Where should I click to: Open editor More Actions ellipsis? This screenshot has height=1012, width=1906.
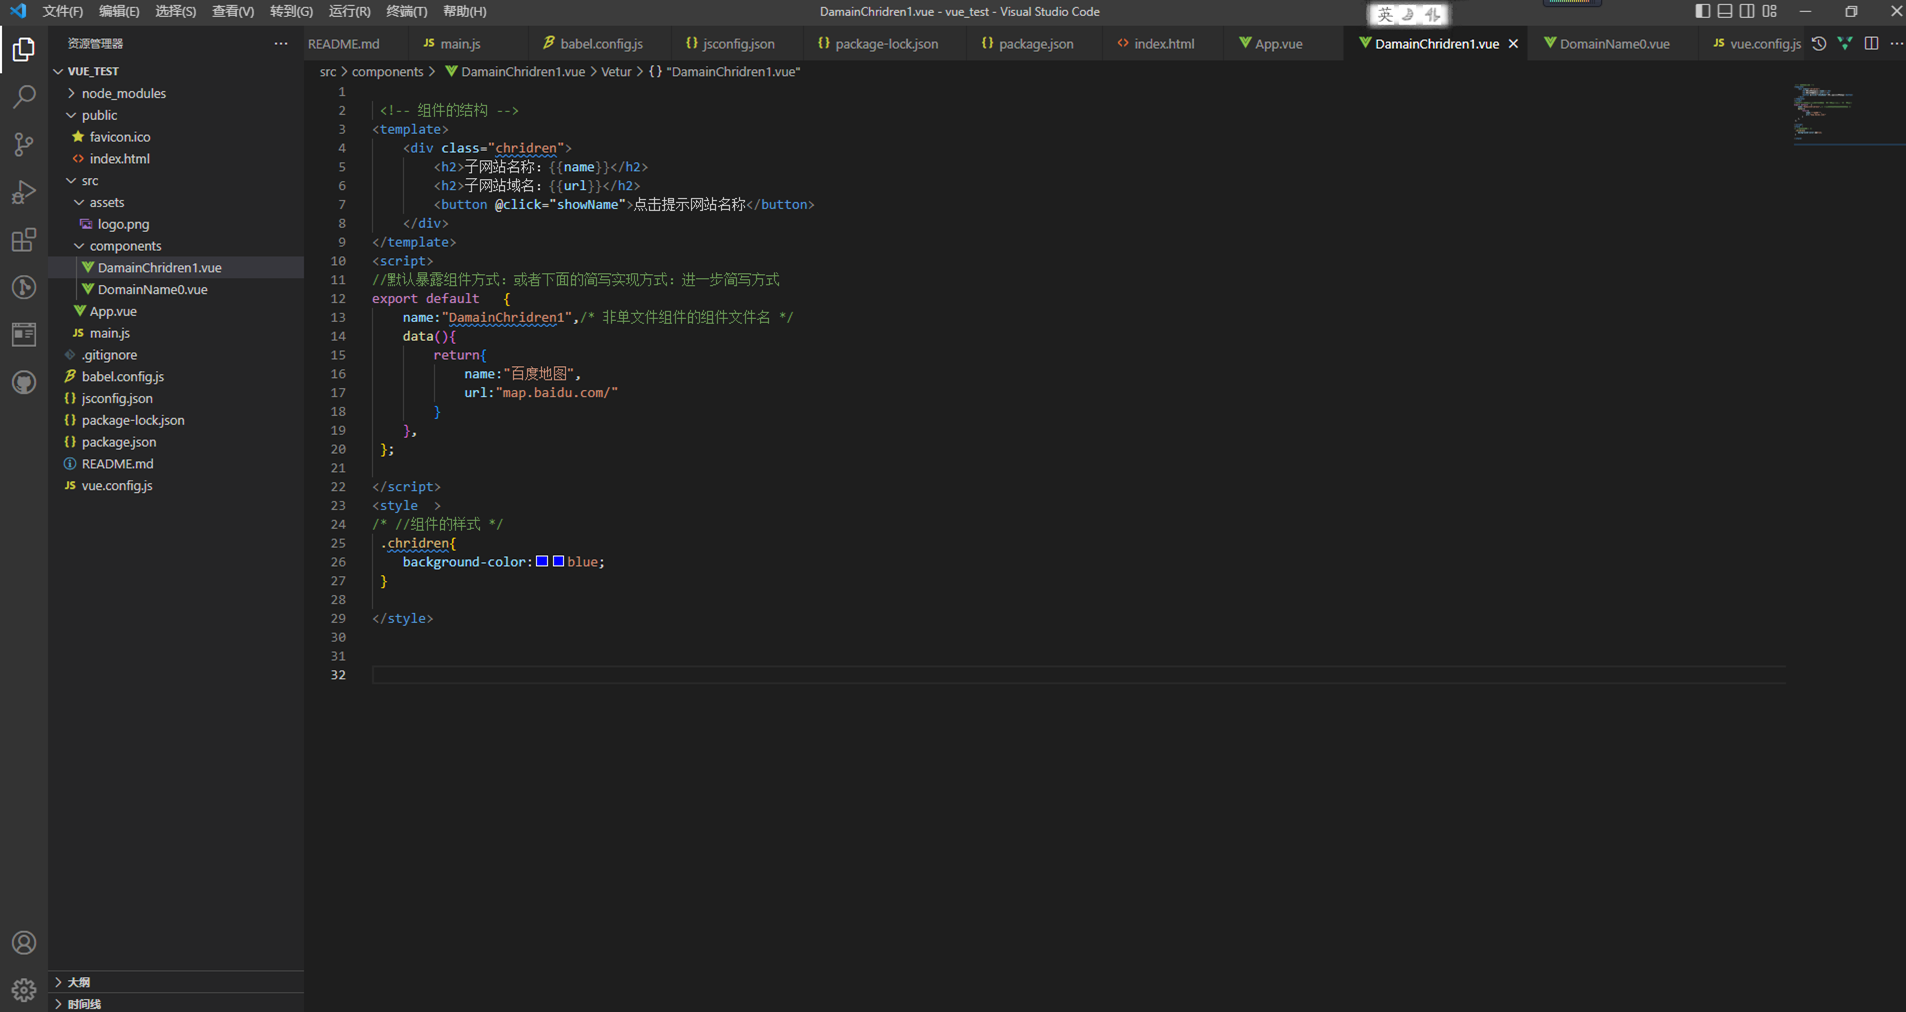1896,43
